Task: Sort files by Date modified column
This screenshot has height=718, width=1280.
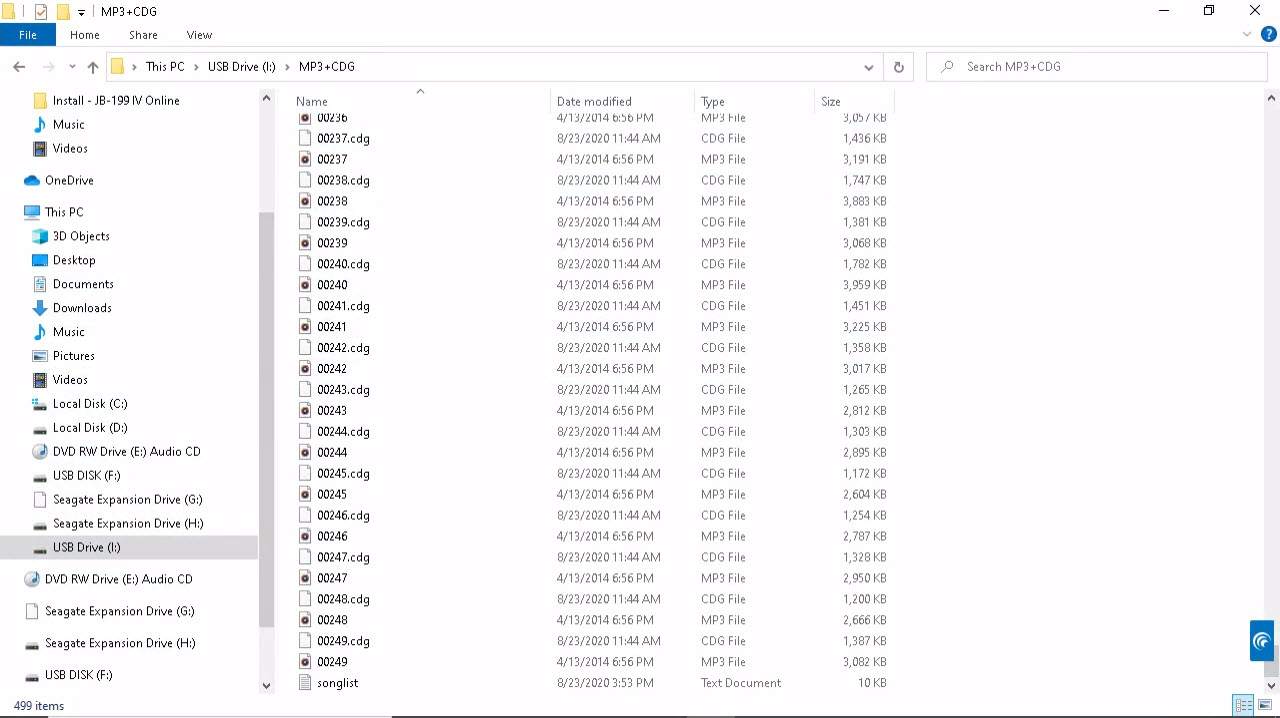Action: coord(594,102)
